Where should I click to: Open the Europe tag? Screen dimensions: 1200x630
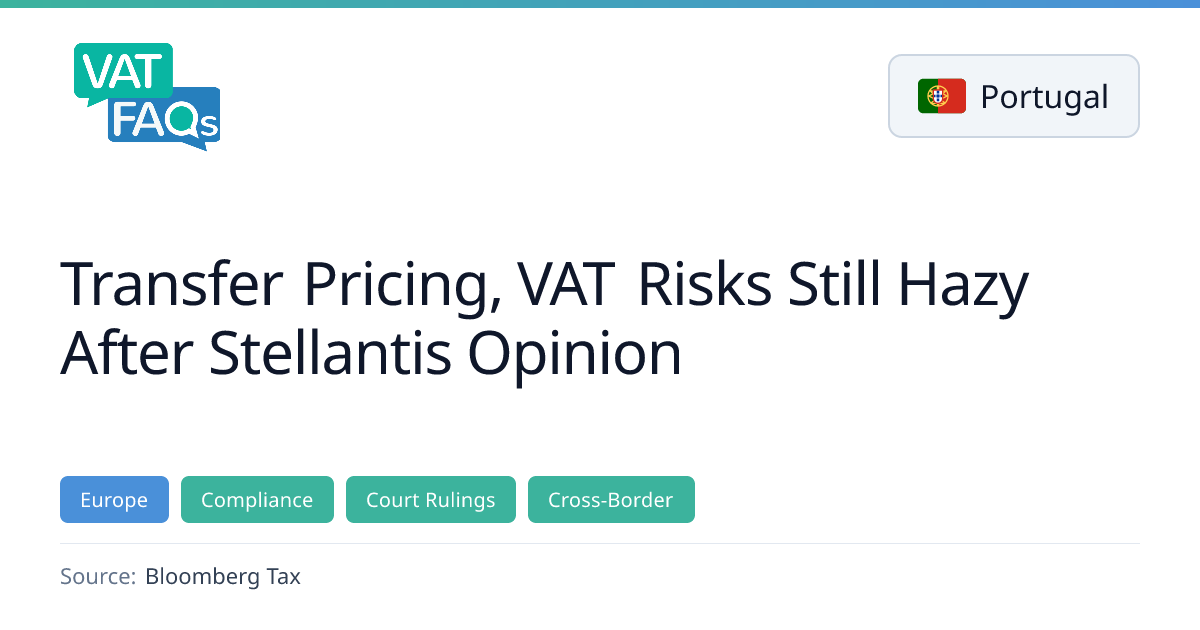pos(114,500)
